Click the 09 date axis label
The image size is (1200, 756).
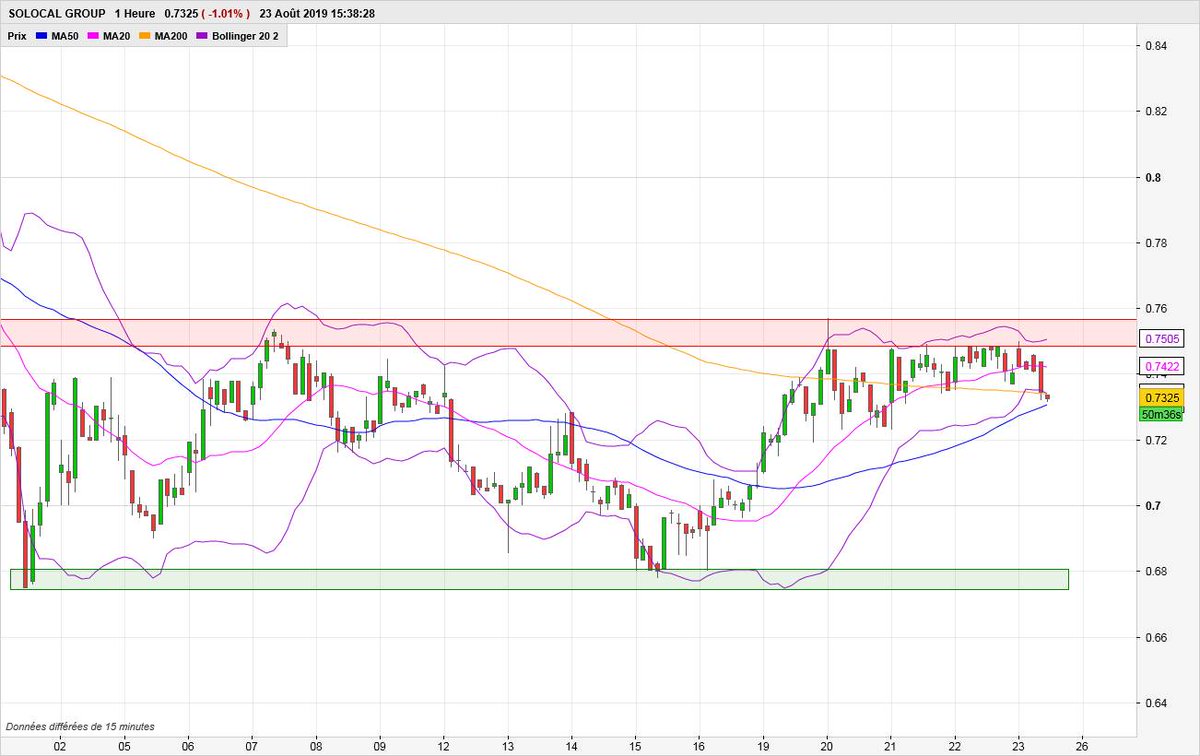point(380,746)
